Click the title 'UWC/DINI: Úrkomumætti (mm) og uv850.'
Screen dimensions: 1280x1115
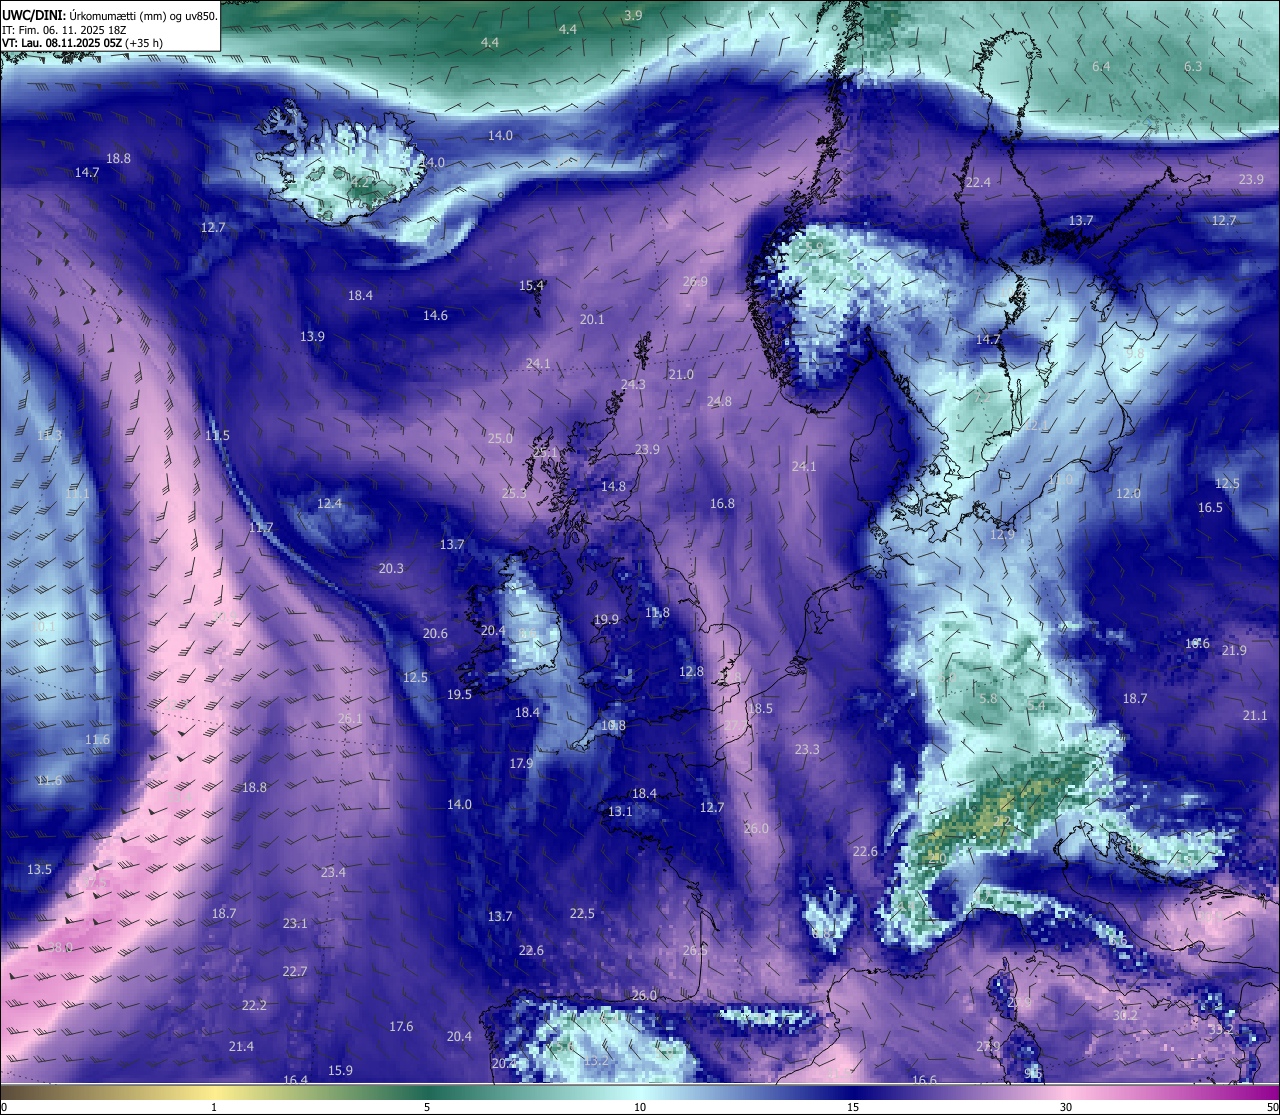tap(110, 15)
